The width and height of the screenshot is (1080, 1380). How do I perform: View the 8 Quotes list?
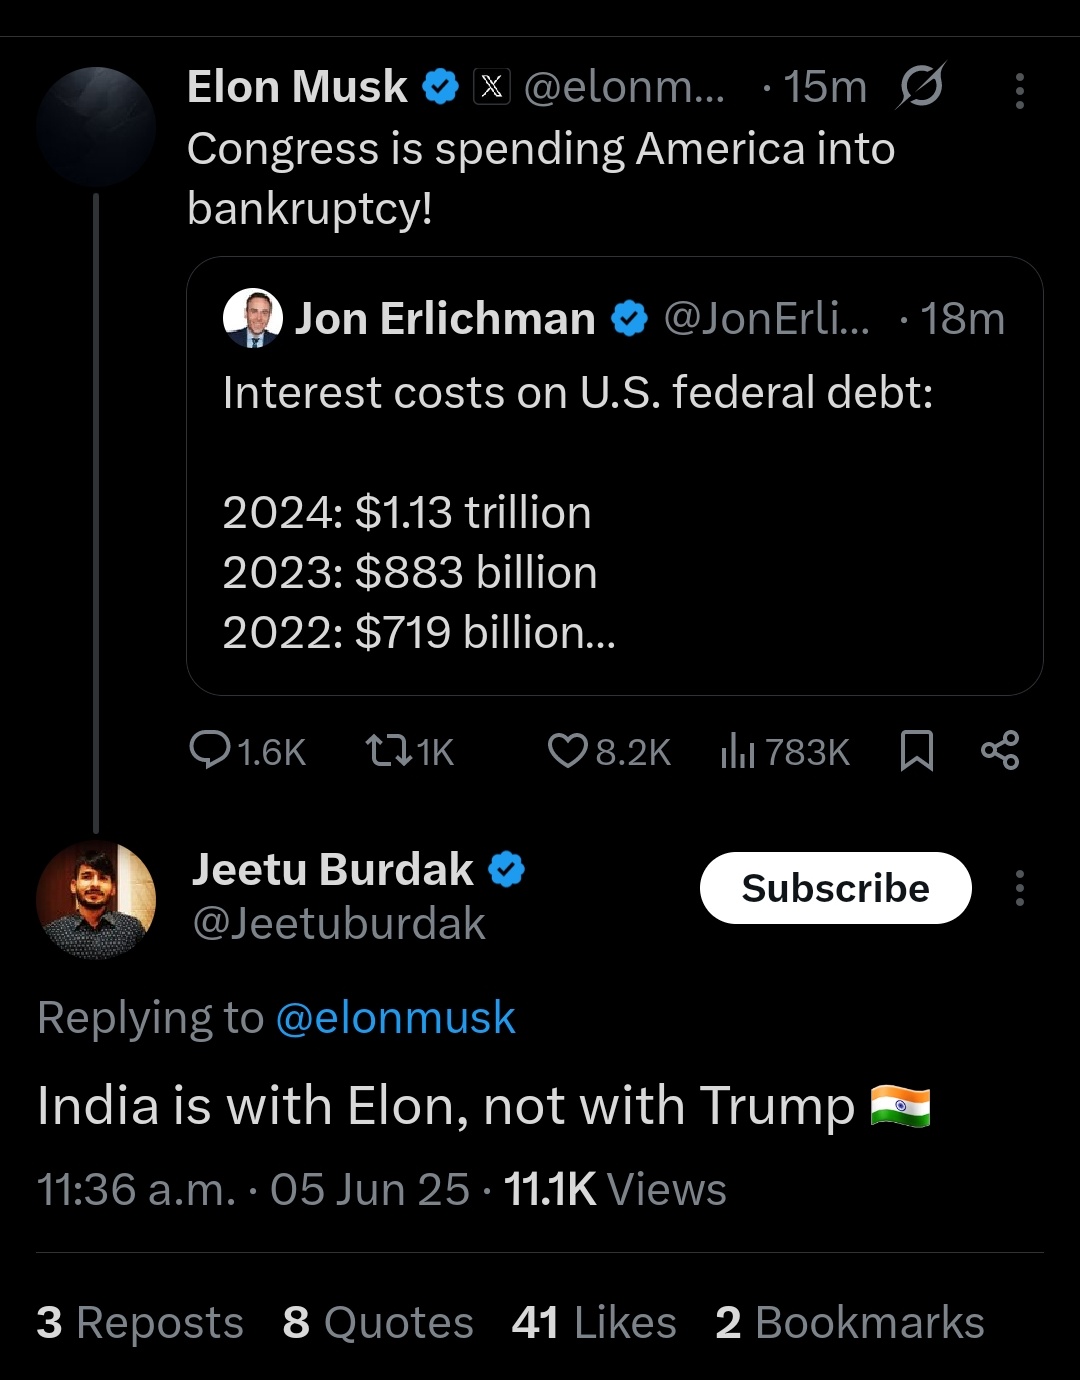point(378,1323)
